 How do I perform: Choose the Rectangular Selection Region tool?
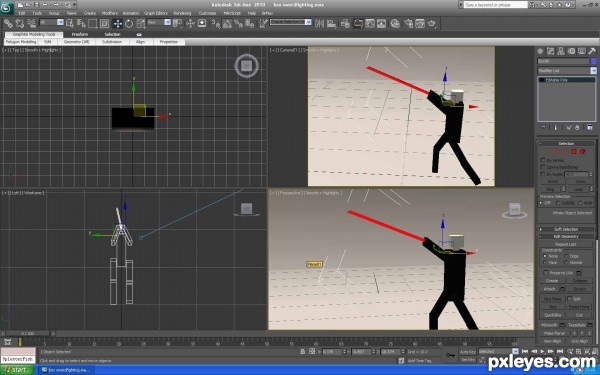tap(93, 24)
